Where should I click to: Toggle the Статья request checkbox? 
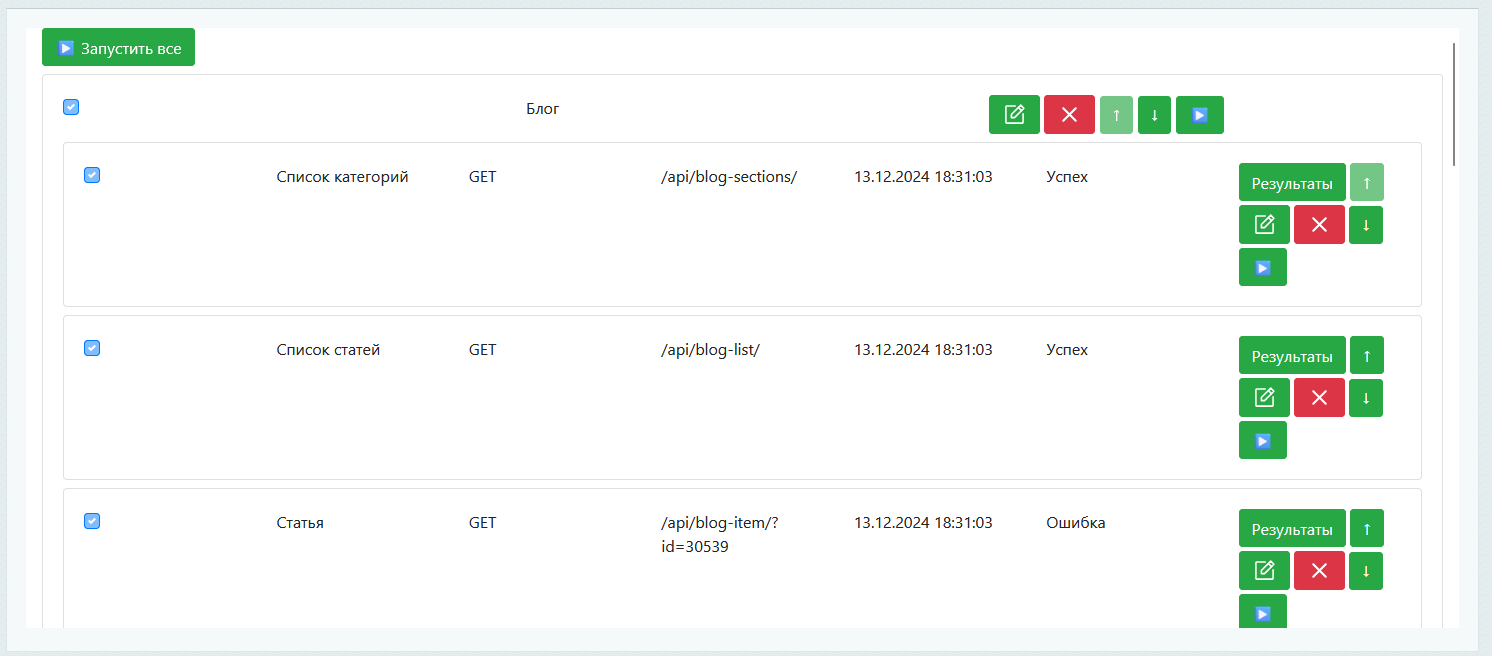coord(92,521)
